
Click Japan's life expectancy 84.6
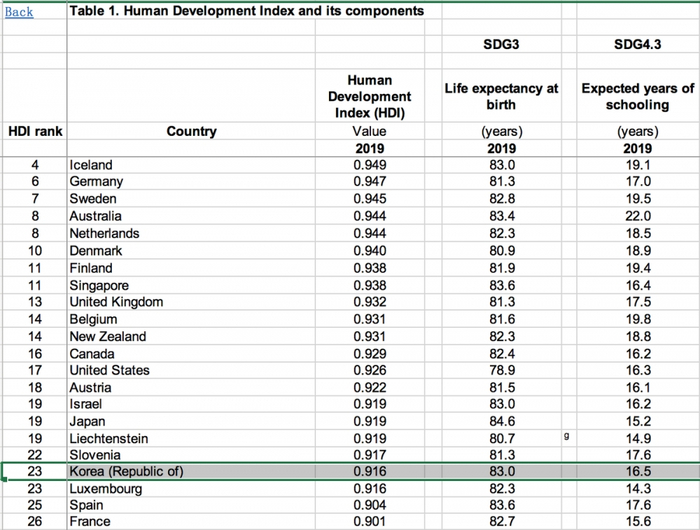[x=500, y=421]
